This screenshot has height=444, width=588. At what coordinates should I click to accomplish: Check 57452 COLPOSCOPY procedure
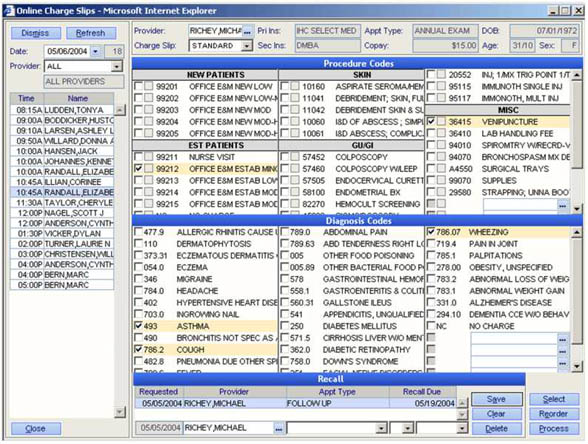click(285, 157)
